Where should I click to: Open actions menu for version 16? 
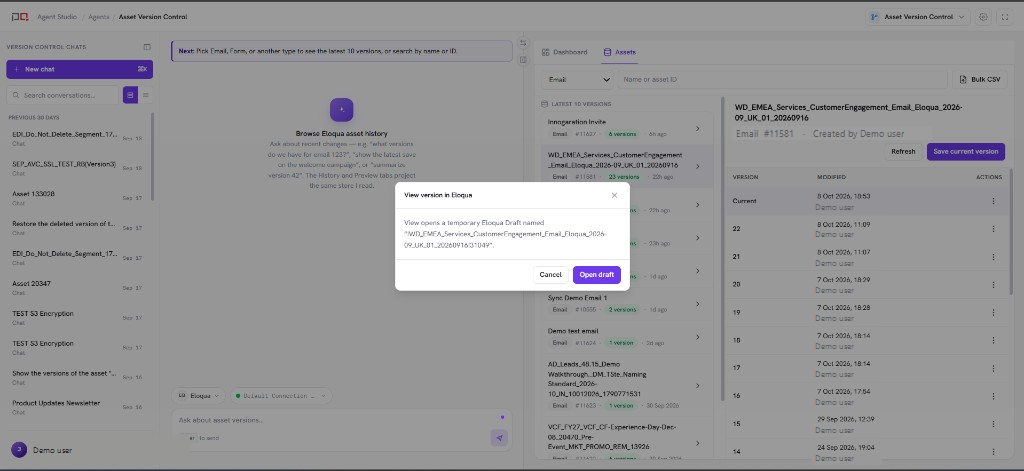993,396
